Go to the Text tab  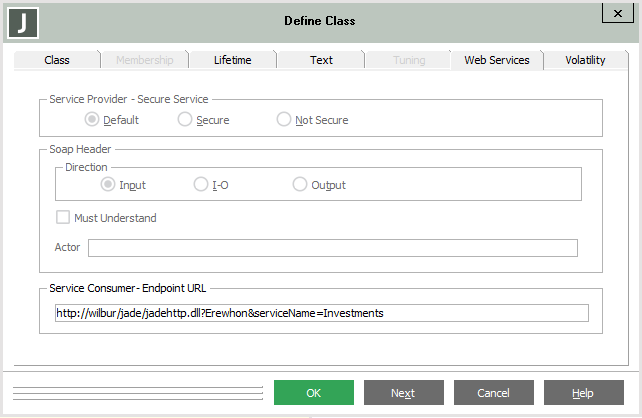click(321, 60)
